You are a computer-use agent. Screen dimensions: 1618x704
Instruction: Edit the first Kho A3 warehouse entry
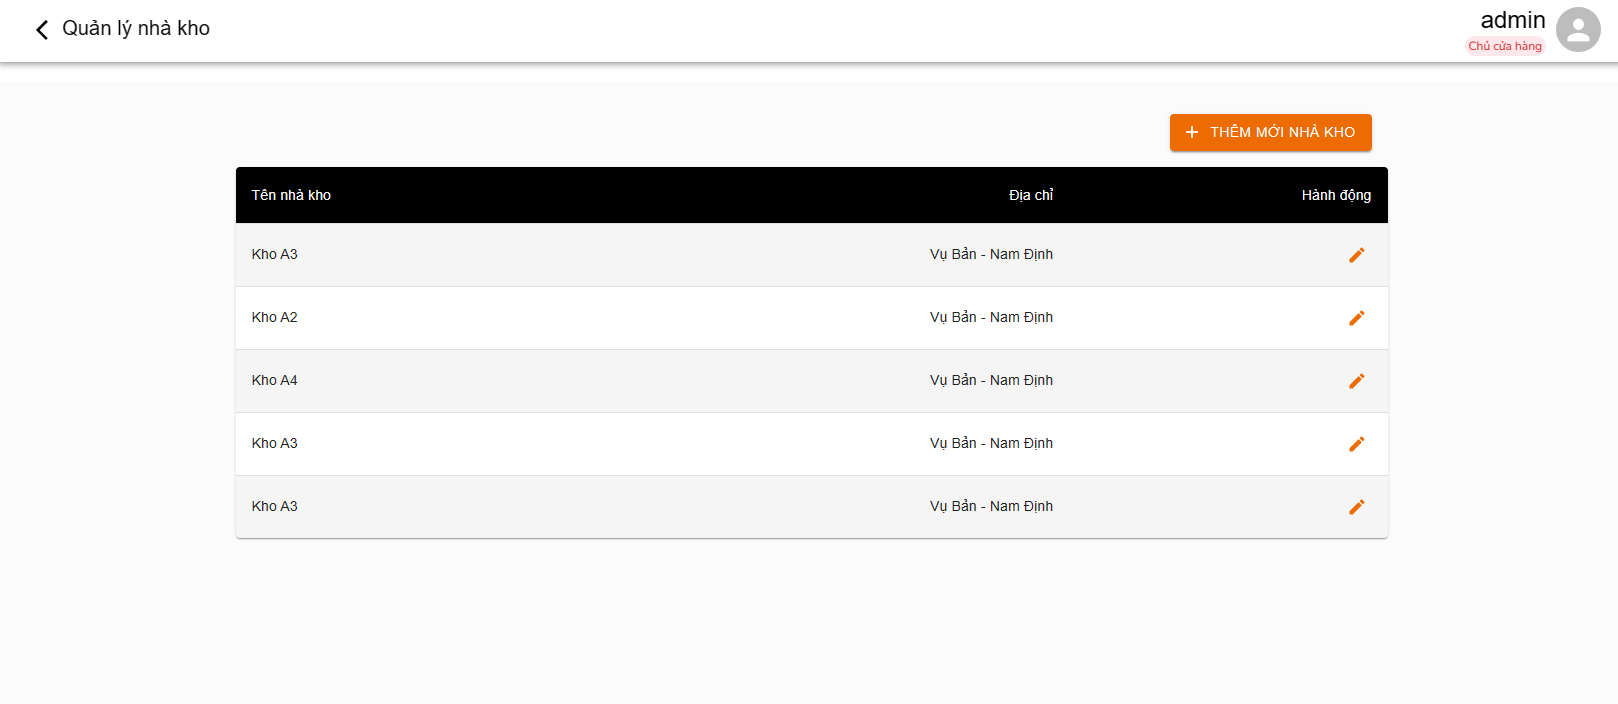[x=1357, y=254]
